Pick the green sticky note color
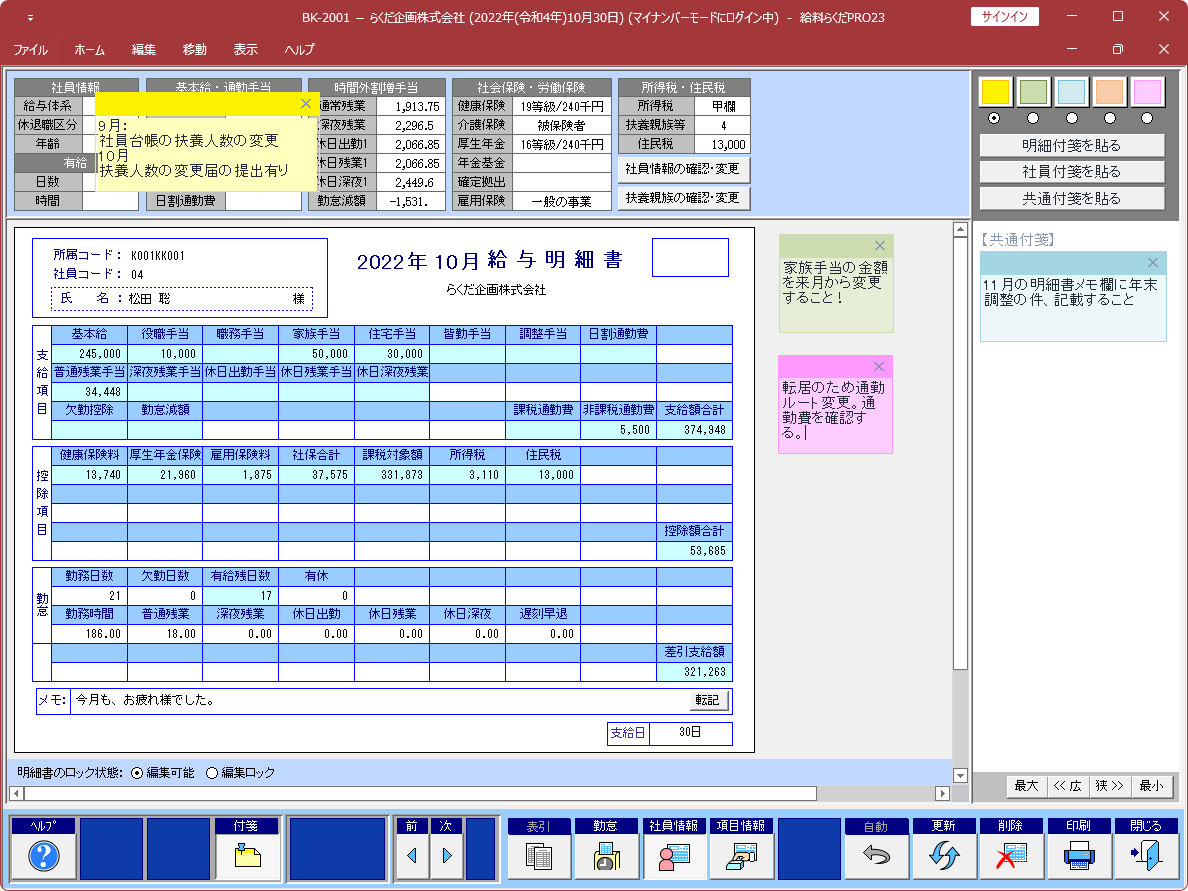 tap(1033, 92)
